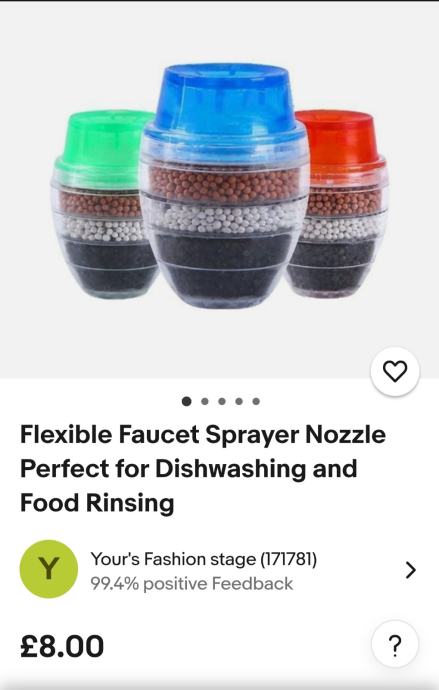Jump to the fourth carousel dot

(239, 401)
